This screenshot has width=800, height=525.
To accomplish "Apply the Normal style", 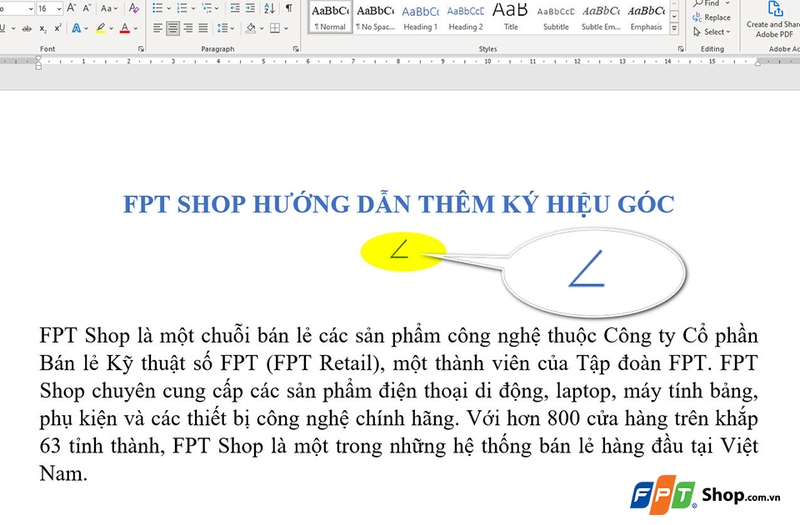I will point(330,17).
